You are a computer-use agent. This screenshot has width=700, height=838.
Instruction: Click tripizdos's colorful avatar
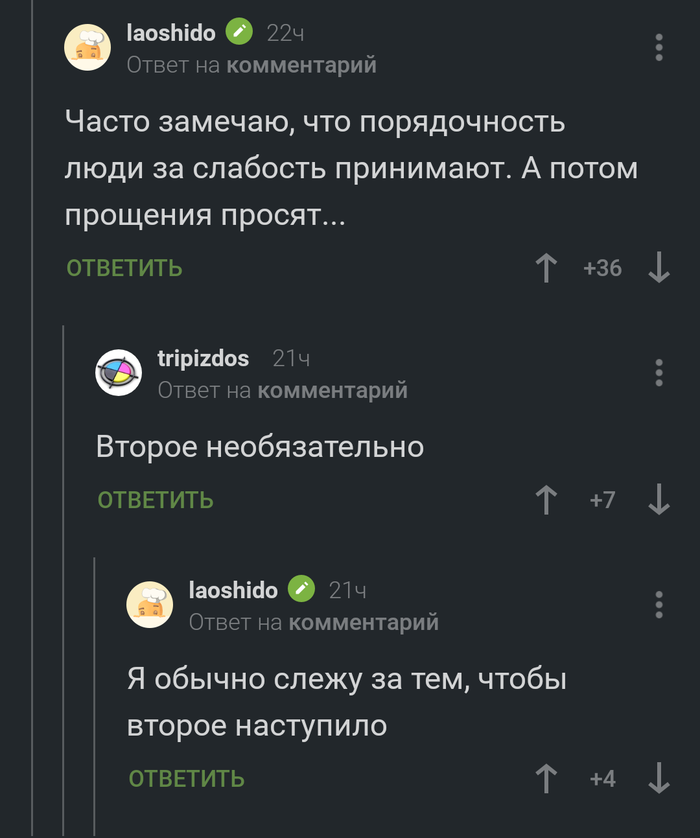(x=119, y=373)
